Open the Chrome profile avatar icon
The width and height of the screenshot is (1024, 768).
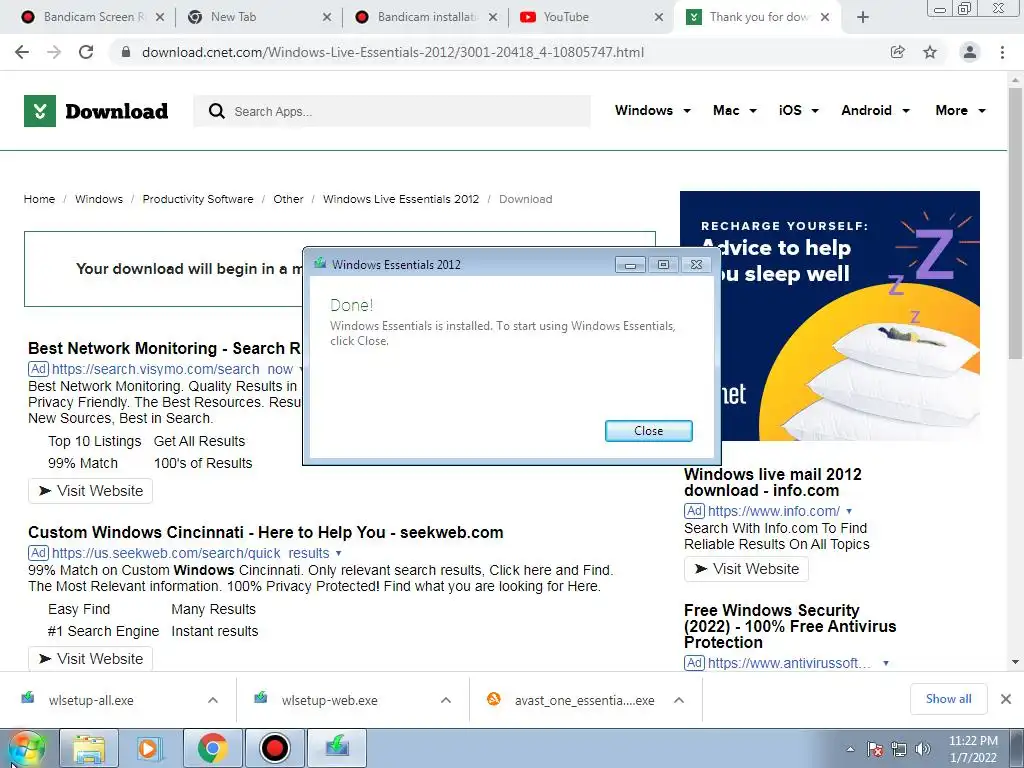point(970,52)
